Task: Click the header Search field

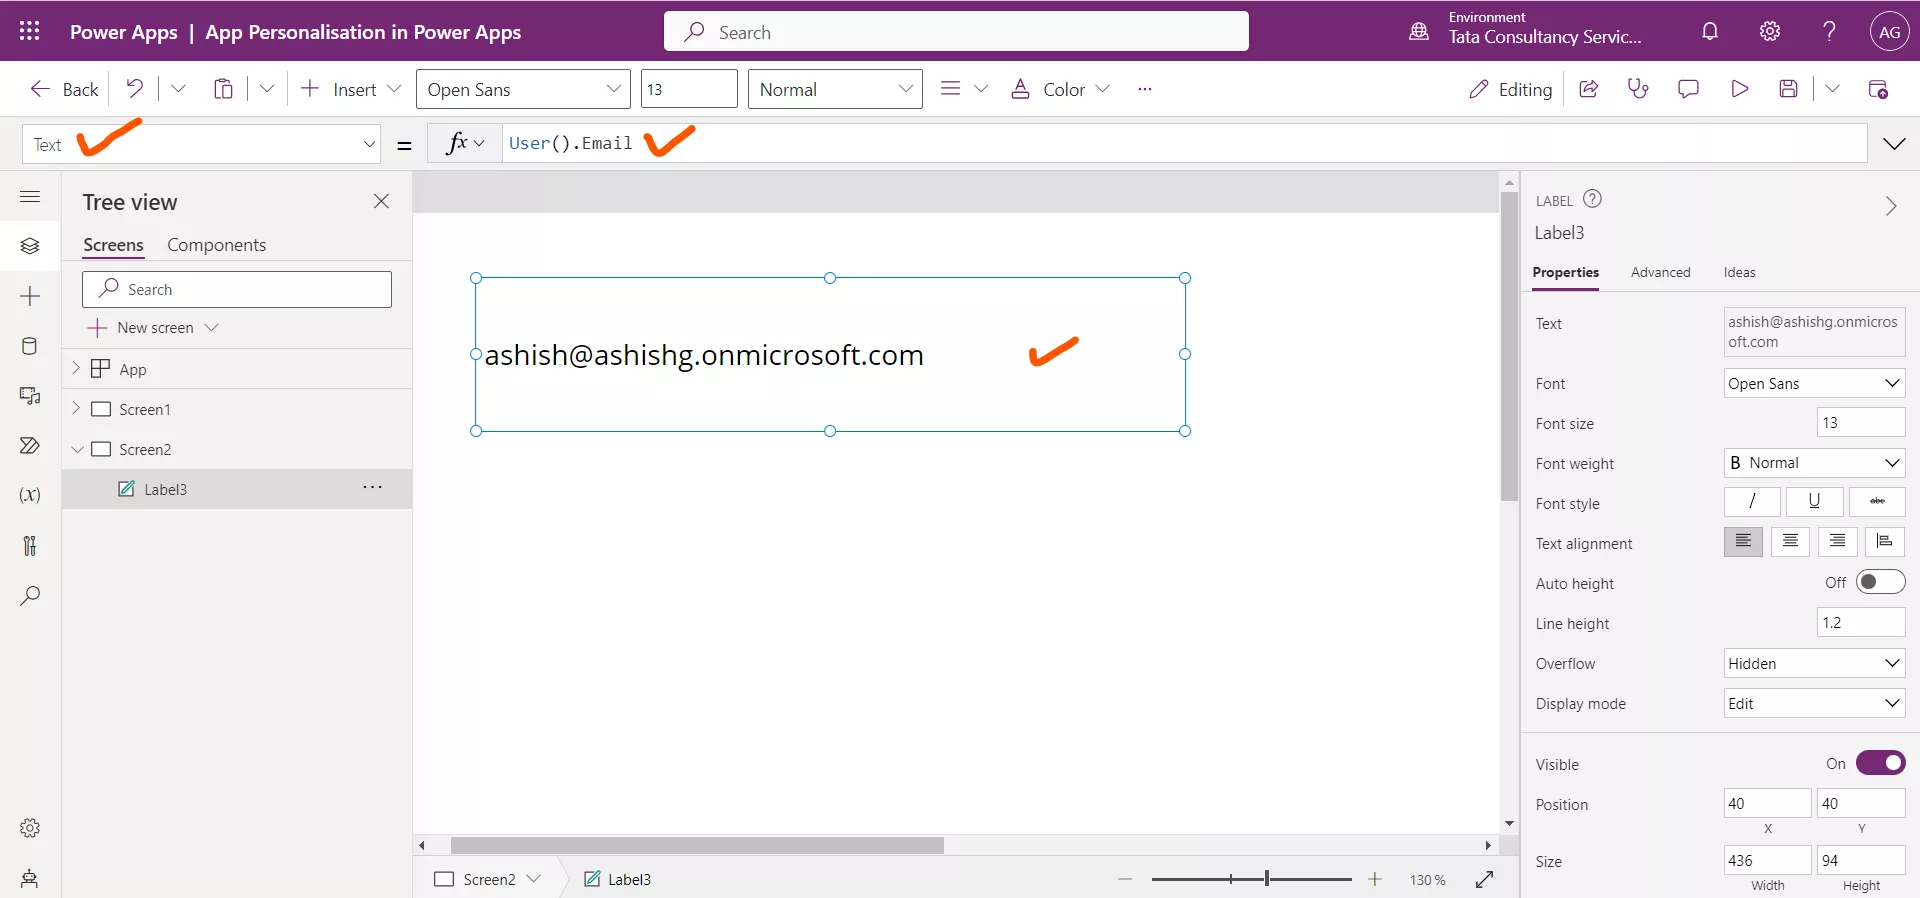Action: [x=956, y=31]
